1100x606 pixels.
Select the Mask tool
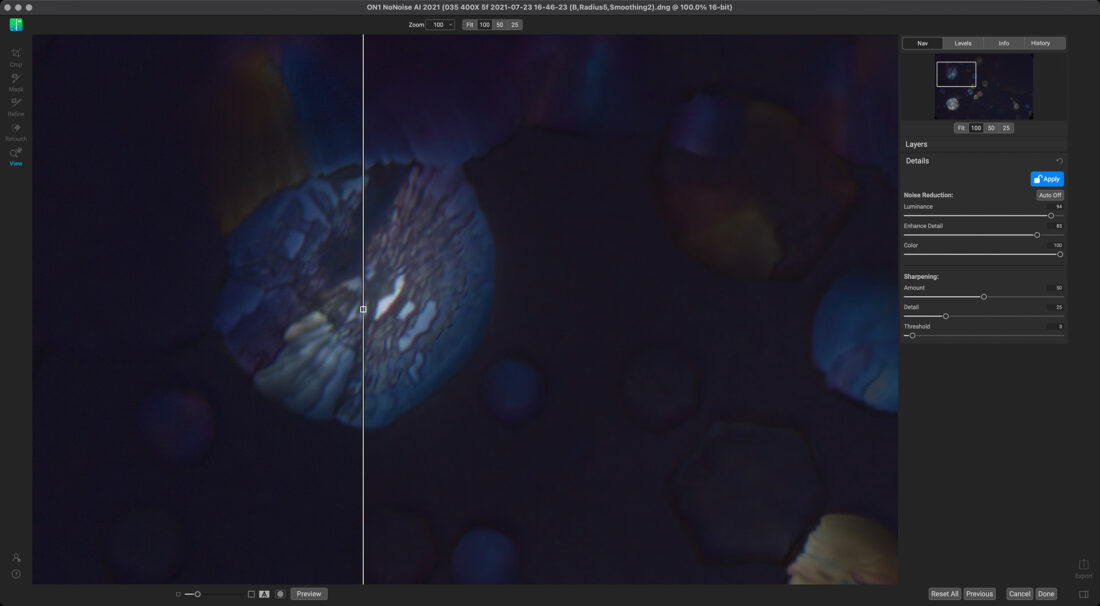click(16, 79)
